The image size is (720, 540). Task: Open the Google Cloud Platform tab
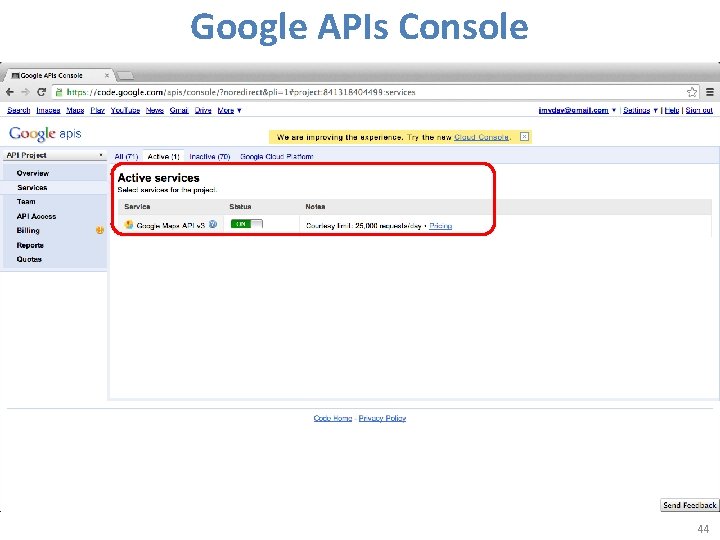coord(276,157)
